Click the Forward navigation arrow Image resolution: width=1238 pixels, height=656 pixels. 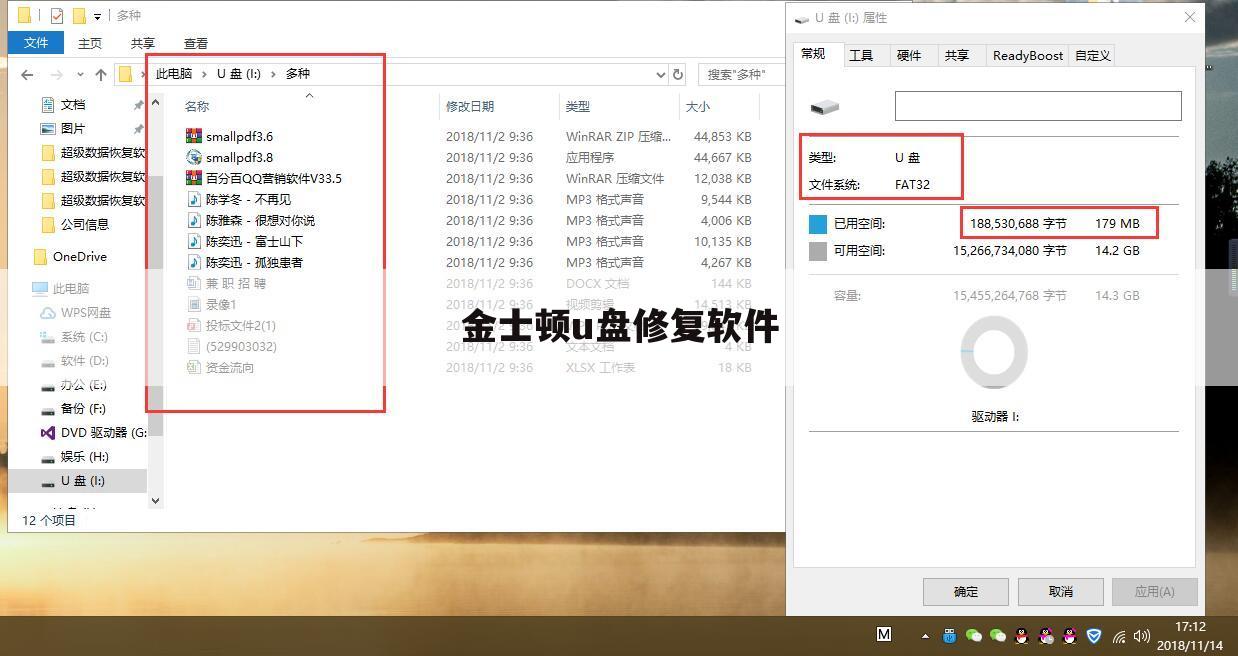pos(57,74)
